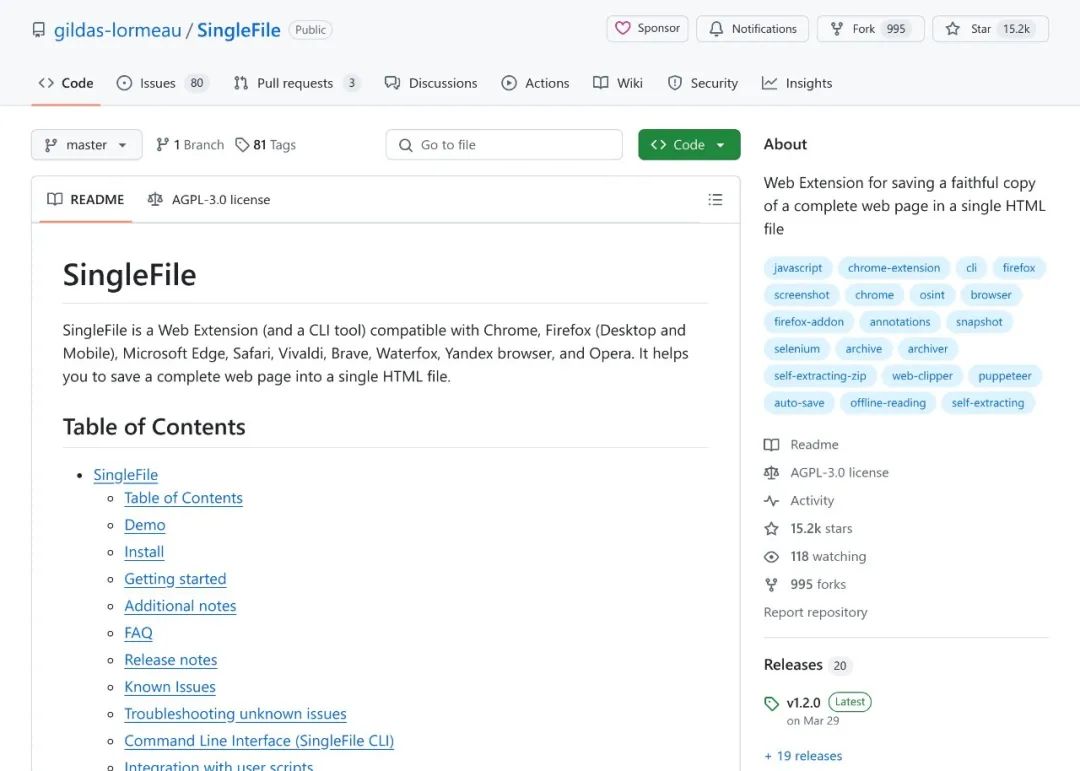Click the README outline list icon

pos(715,200)
